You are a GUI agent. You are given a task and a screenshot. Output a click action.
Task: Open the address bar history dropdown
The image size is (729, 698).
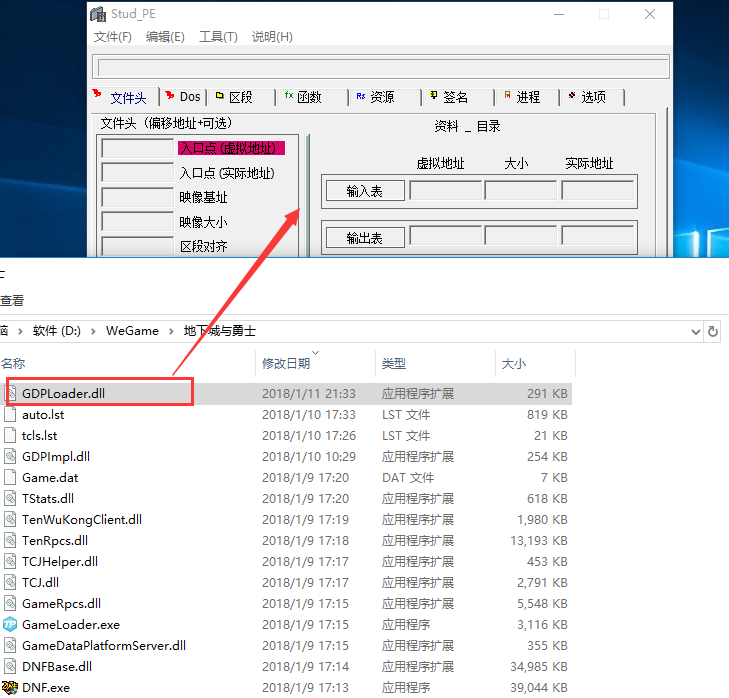pyautogui.click(x=696, y=332)
